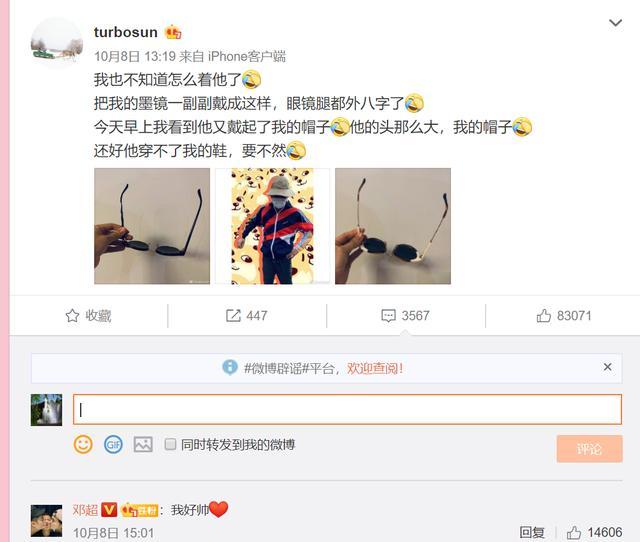
Task: View the bucket hat person photo
Action: pos(272,226)
